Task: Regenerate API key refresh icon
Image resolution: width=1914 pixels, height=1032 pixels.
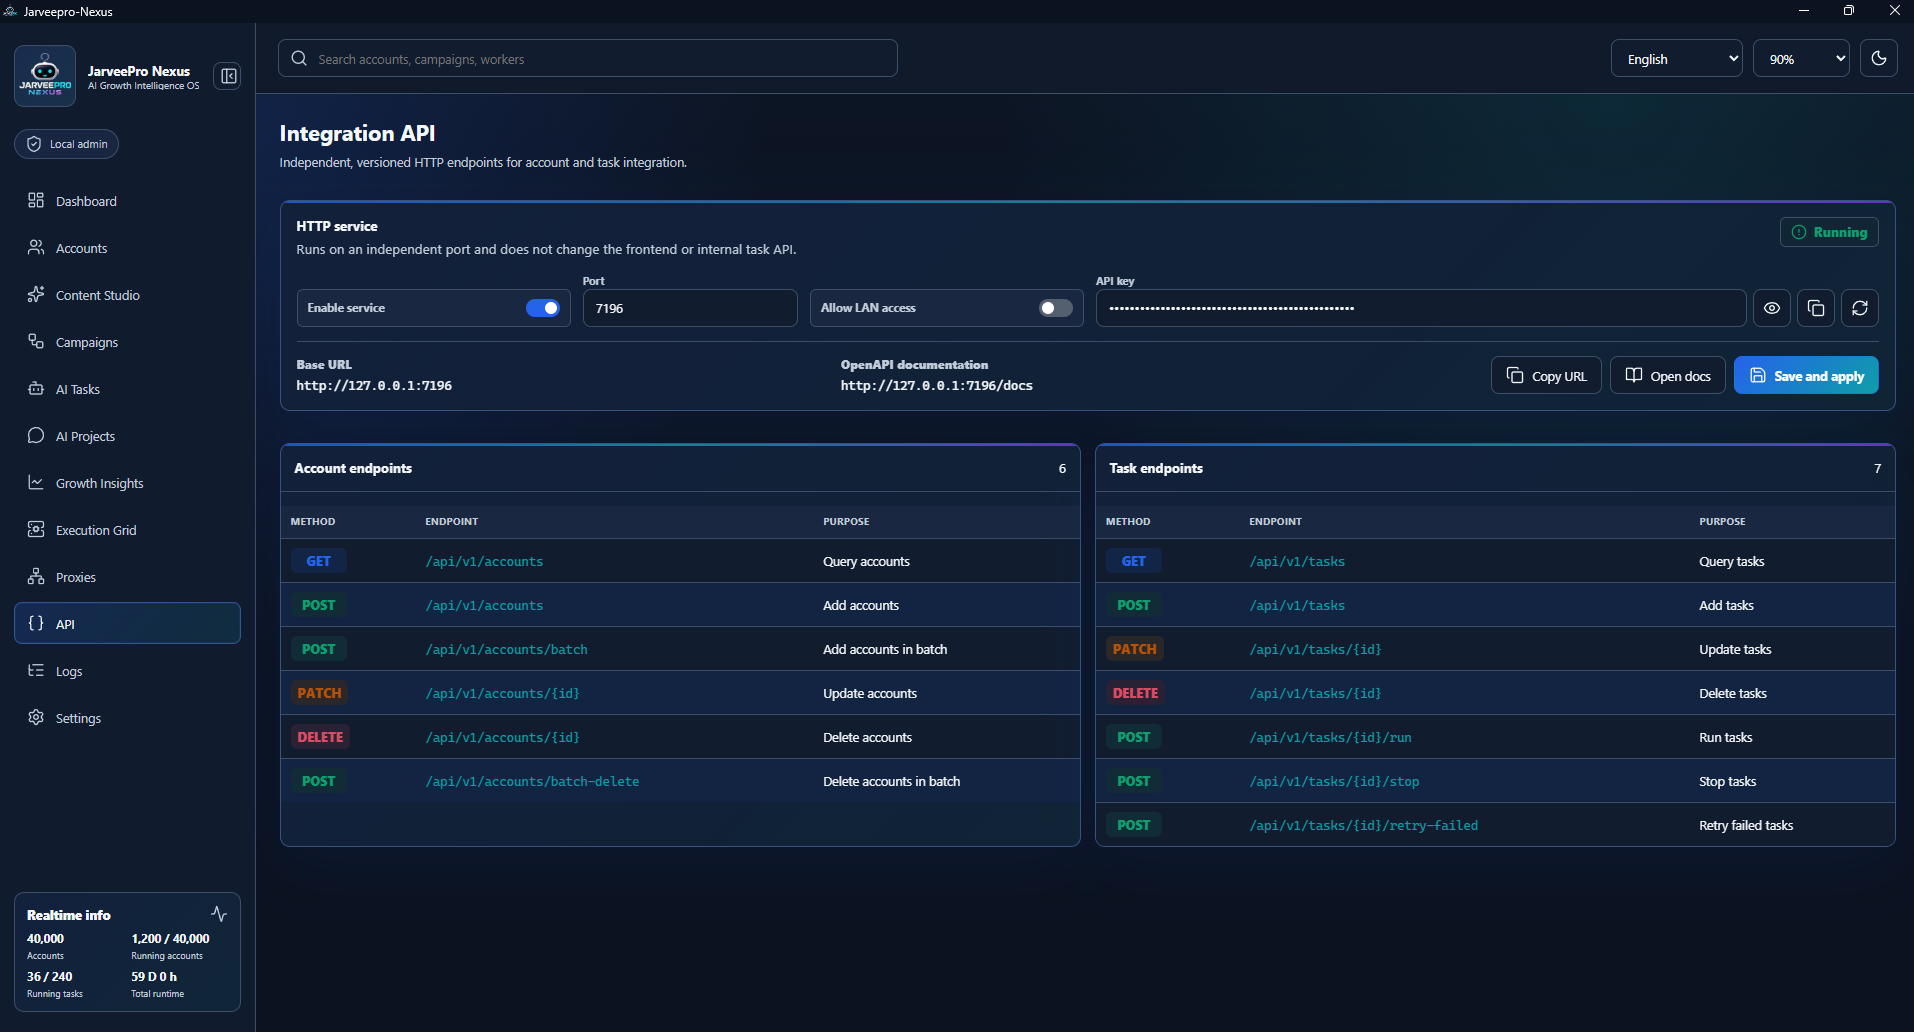Action: tap(1860, 308)
